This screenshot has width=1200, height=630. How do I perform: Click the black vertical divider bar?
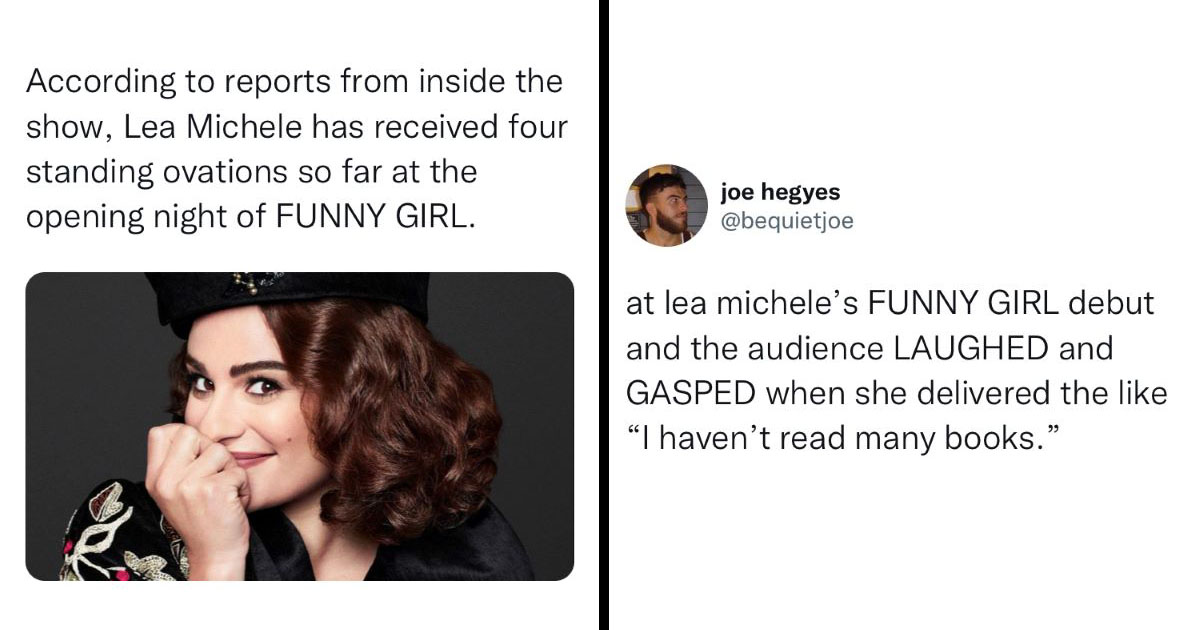[x=604, y=315]
